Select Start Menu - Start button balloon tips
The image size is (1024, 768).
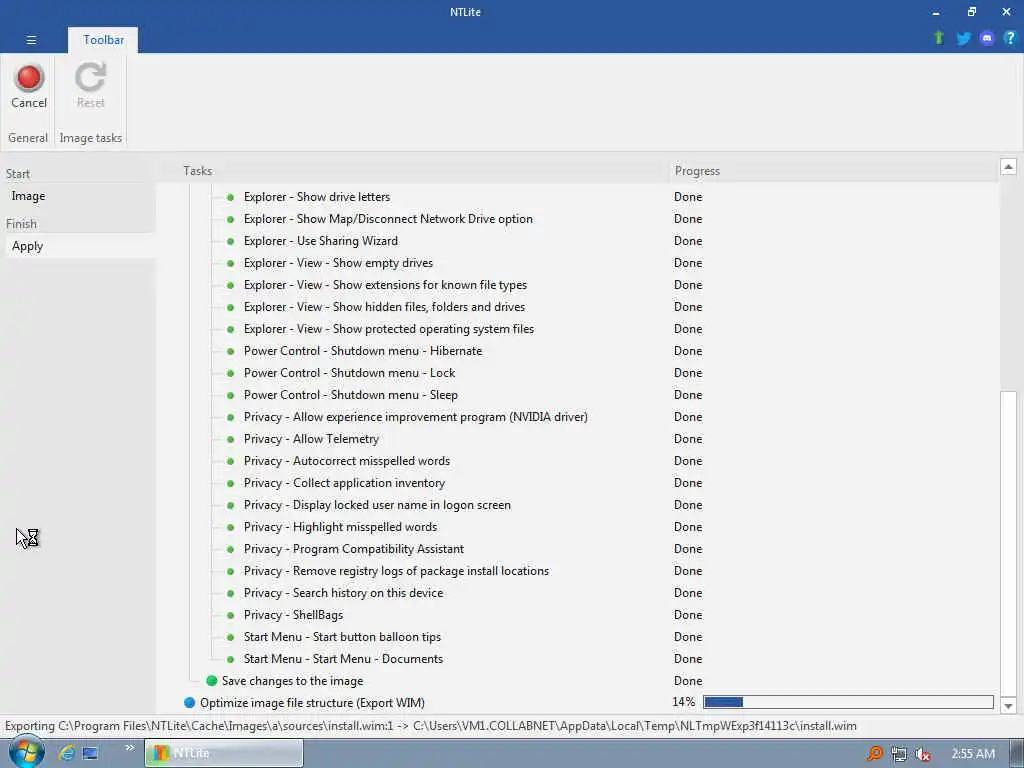[342, 637]
